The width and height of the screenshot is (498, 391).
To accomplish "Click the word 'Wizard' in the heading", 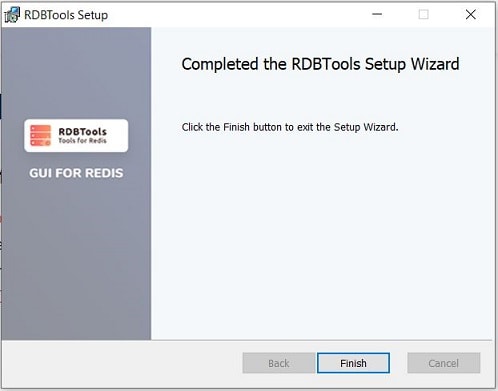I will (435, 64).
